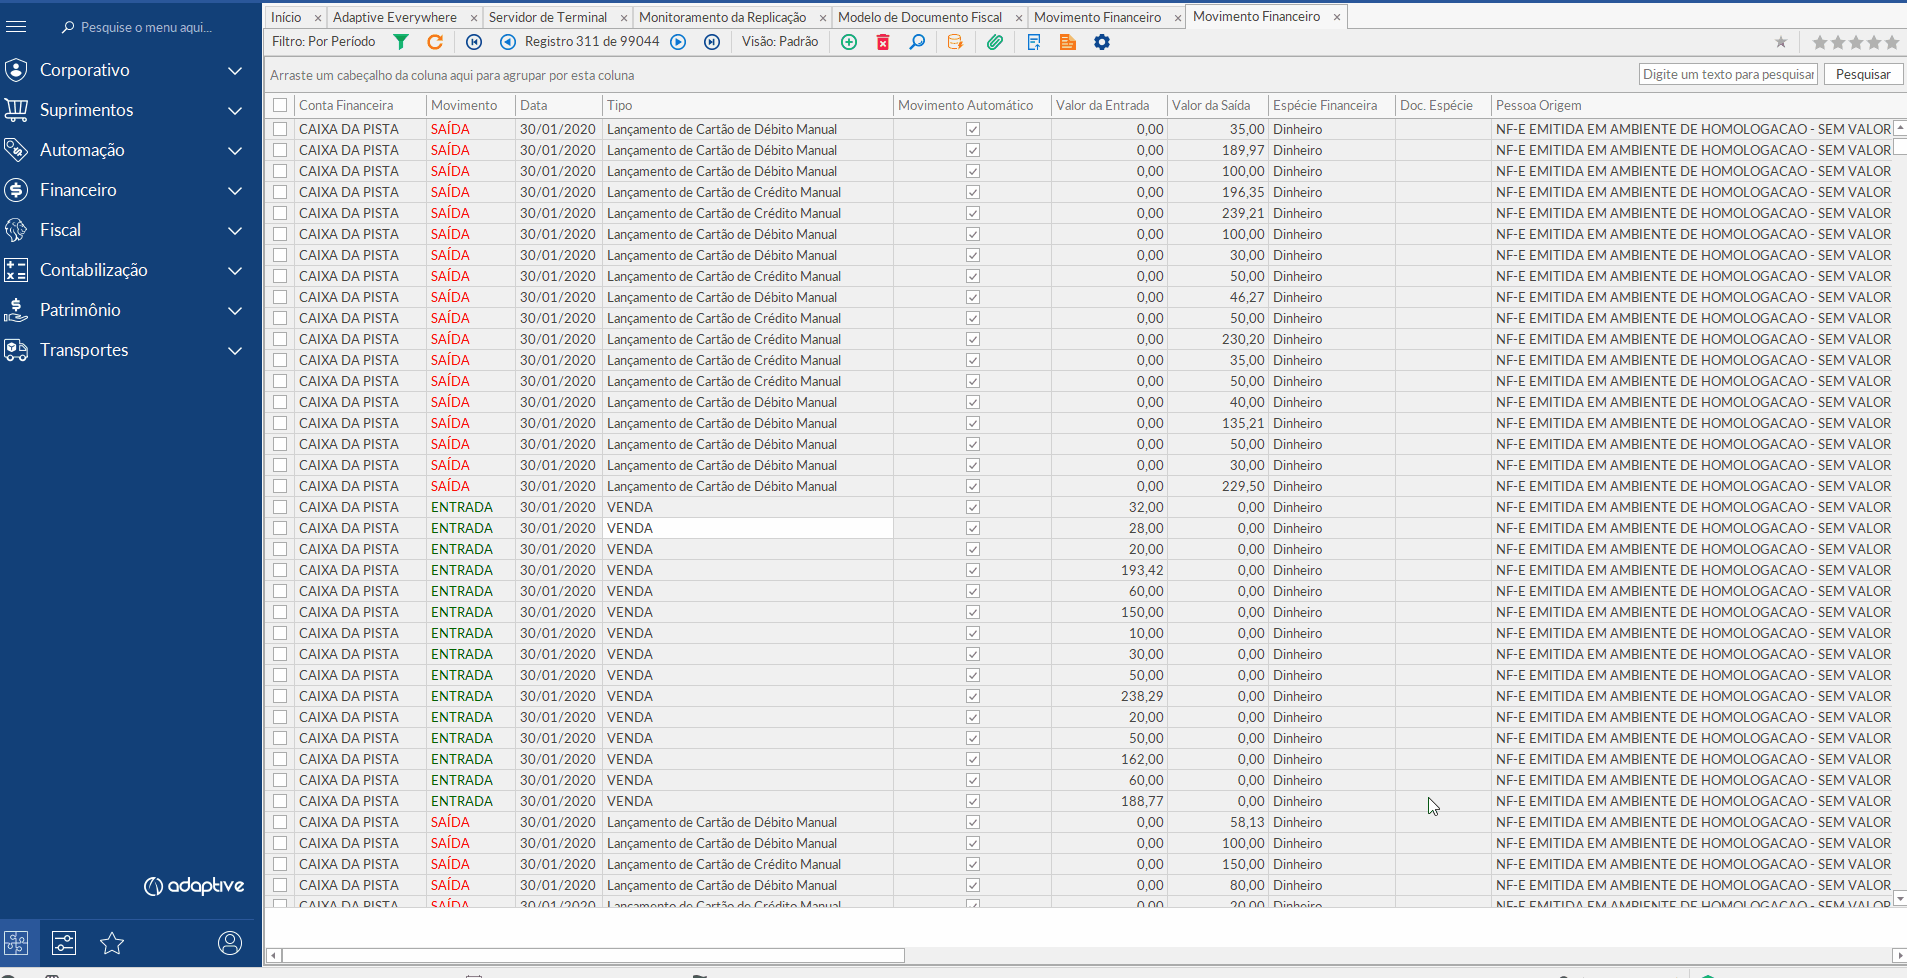Close the active Movimento Financeiro tab
Viewport: 1907px width, 978px height.
pos(1337,17)
